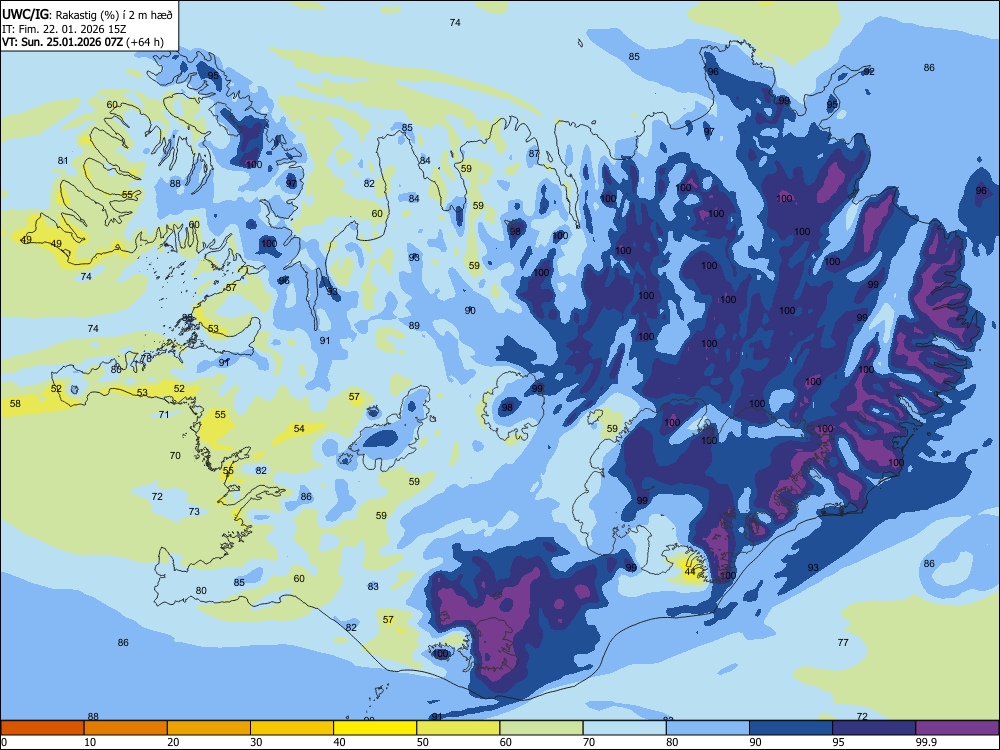The image size is (1000, 750).
Task: Select the 80–90 blue legend segment
Action: pyautogui.click(x=708, y=728)
